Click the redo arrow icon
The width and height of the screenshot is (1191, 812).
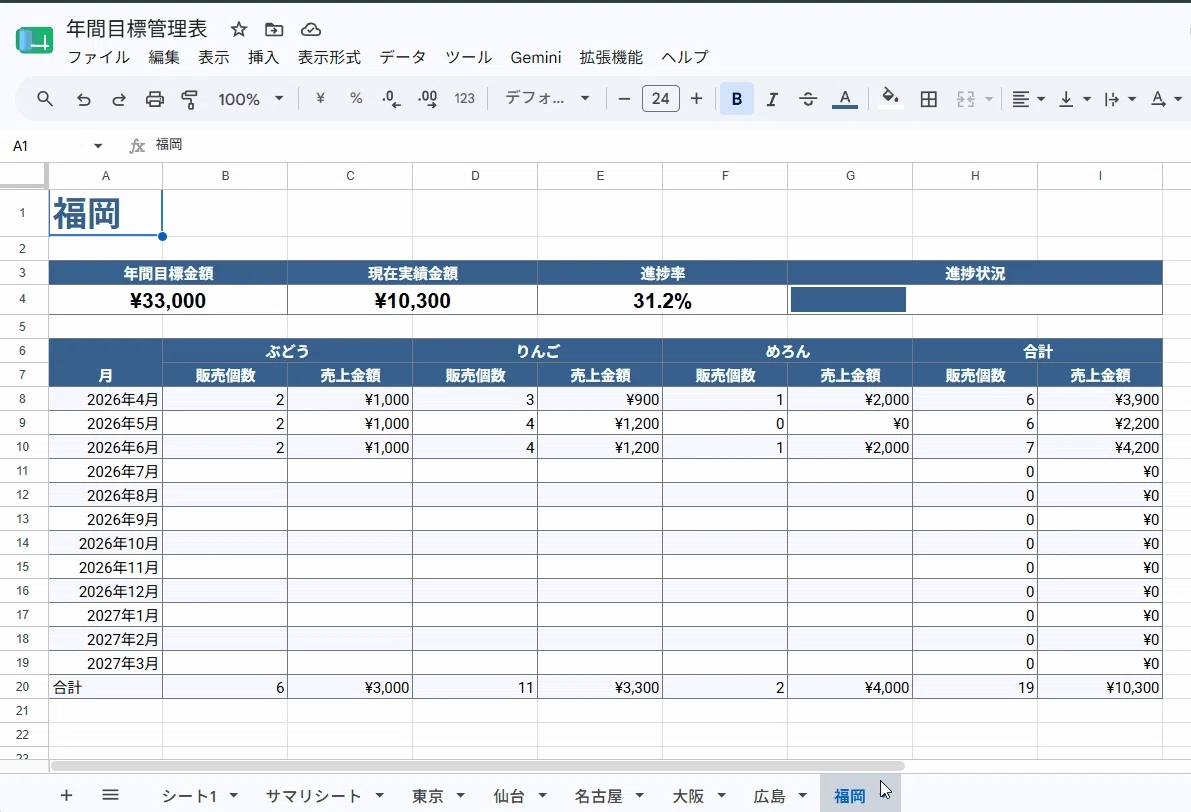(119, 99)
